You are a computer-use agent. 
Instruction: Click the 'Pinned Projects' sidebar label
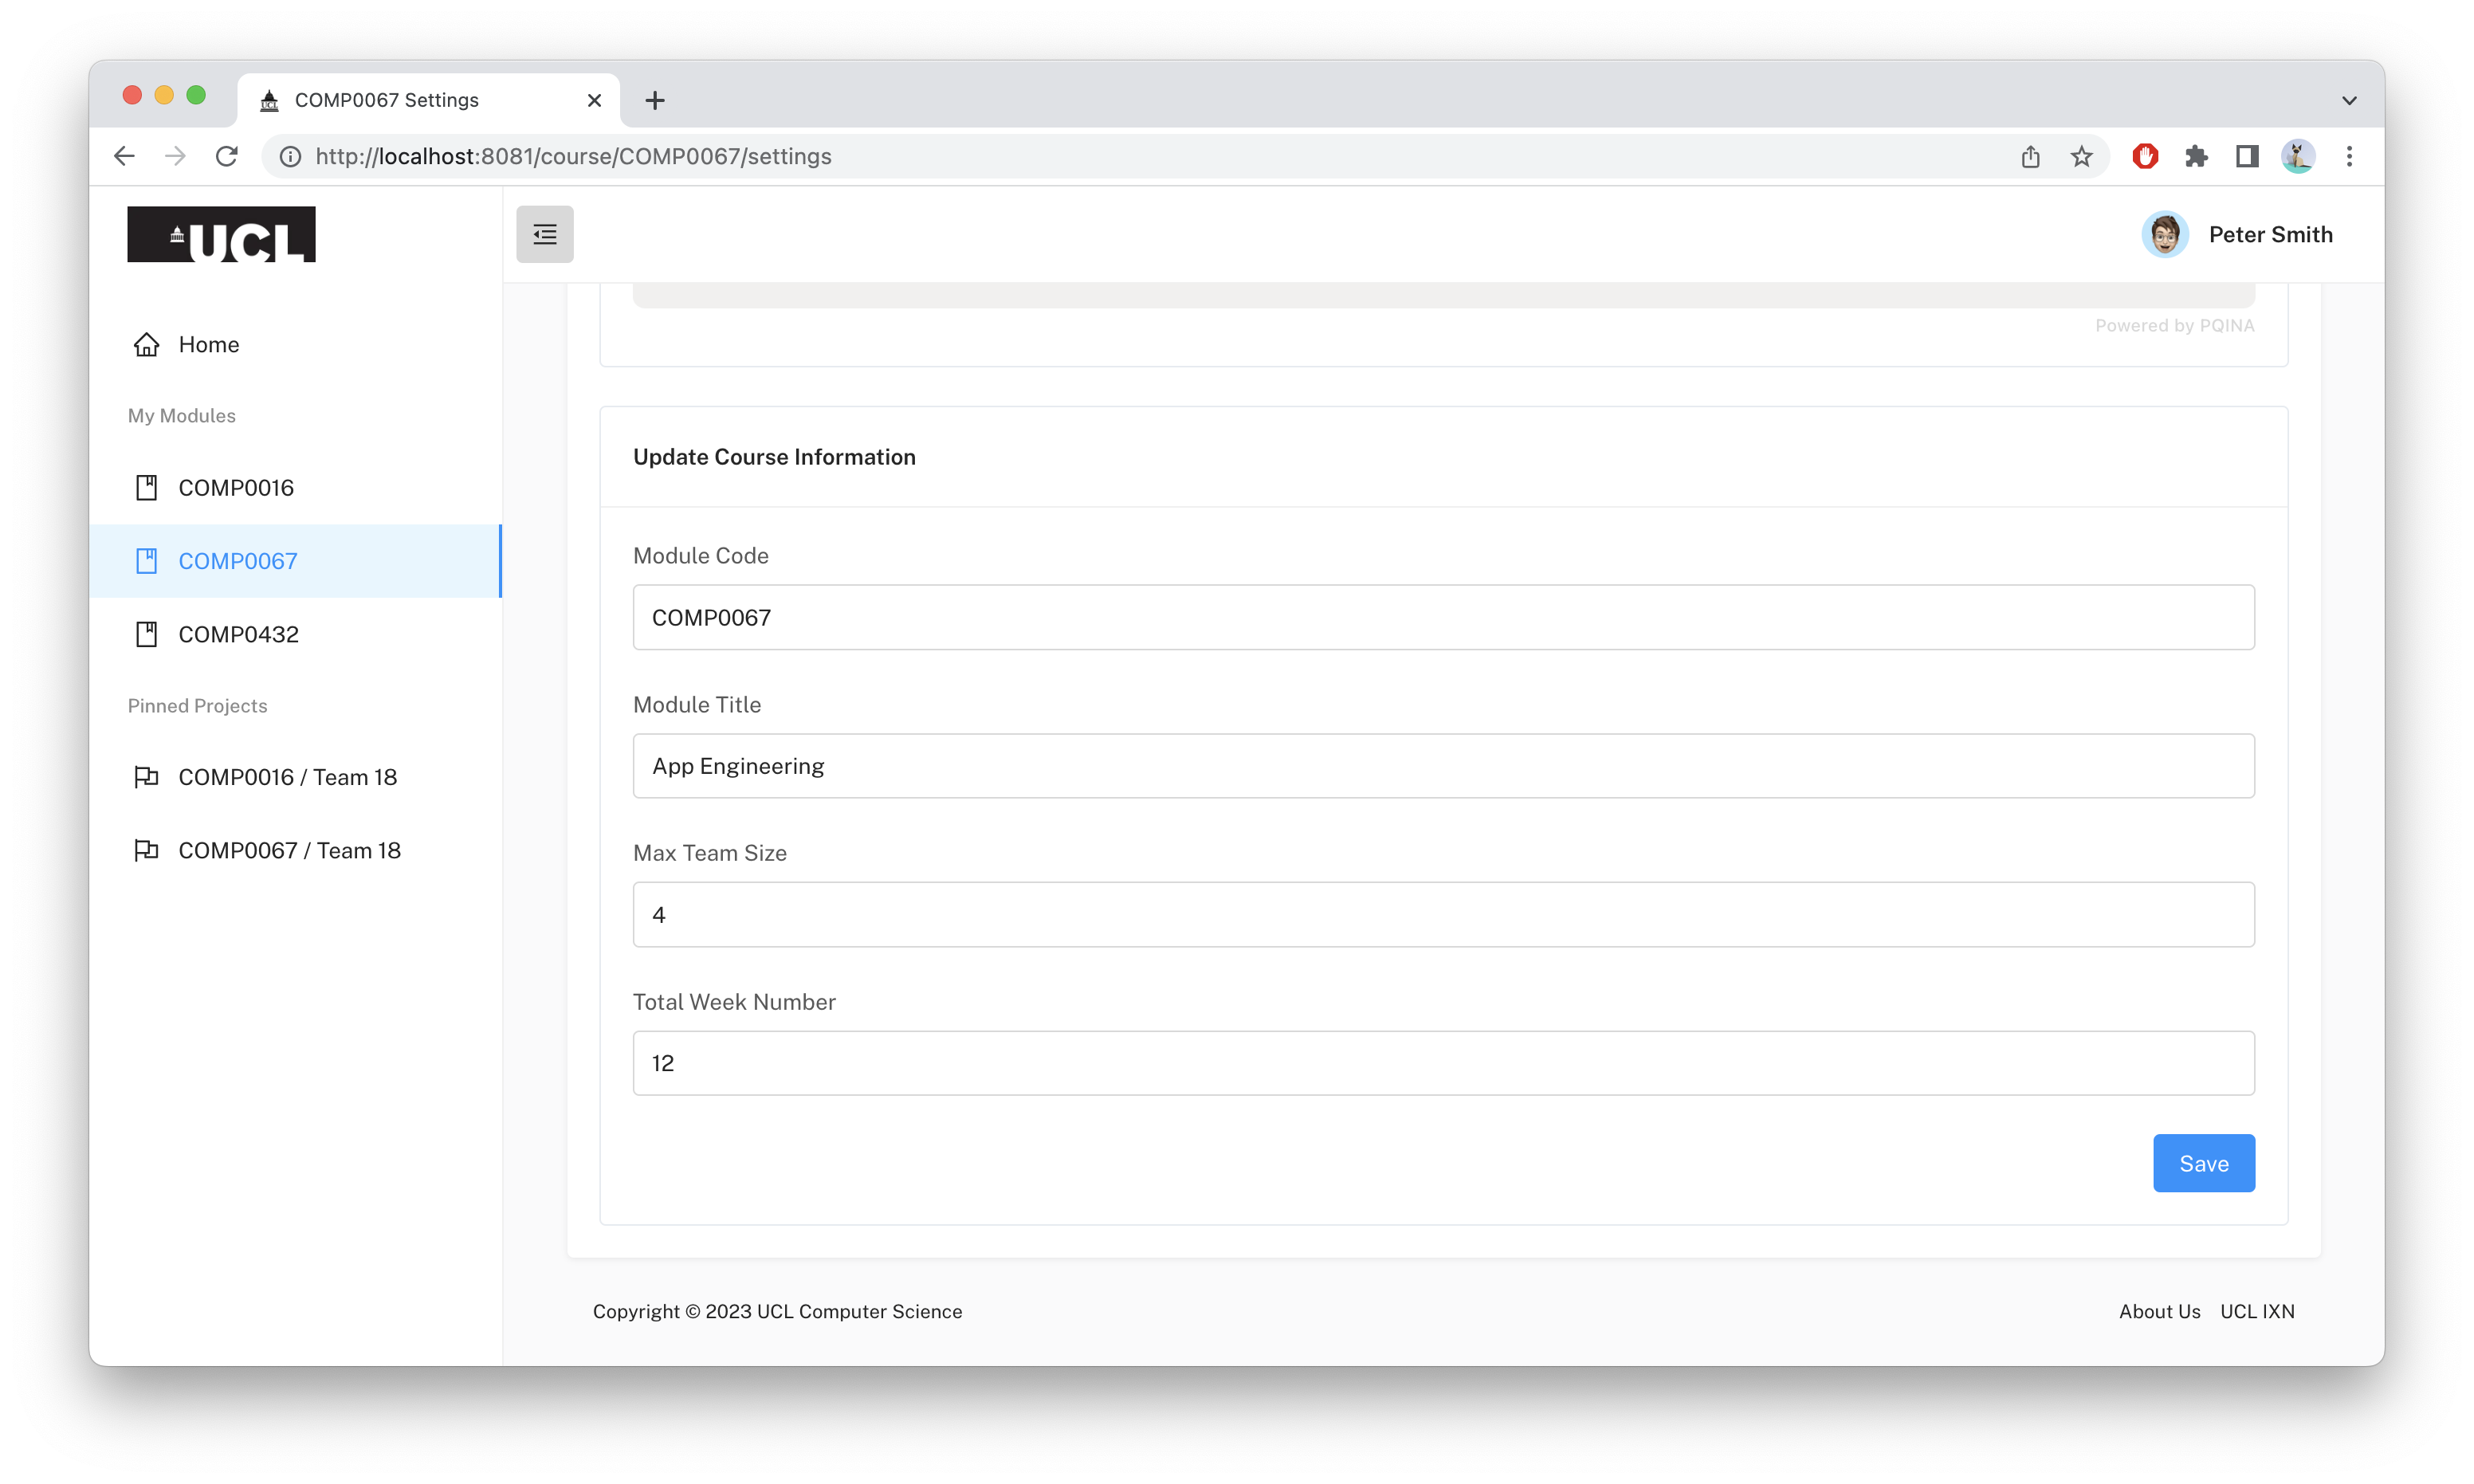tap(198, 705)
